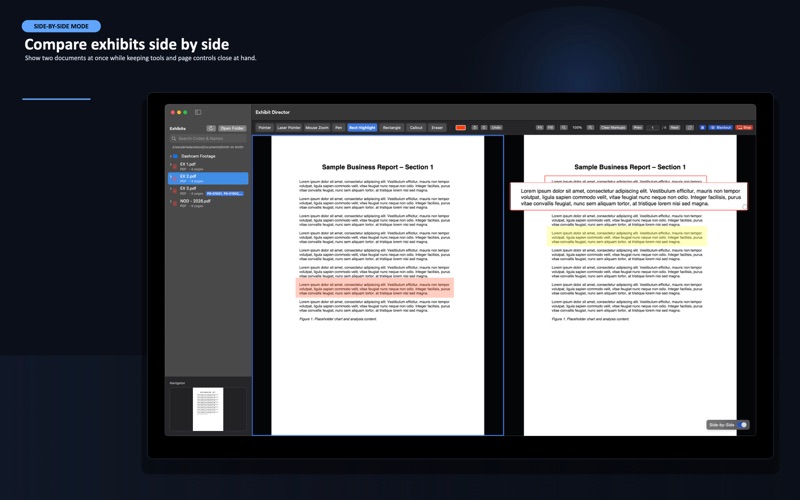Image resolution: width=800 pixels, height=500 pixels.
Task: Click the Dashcam Footage folder icon
Action: pyautogui.click(x=176, y=156)
